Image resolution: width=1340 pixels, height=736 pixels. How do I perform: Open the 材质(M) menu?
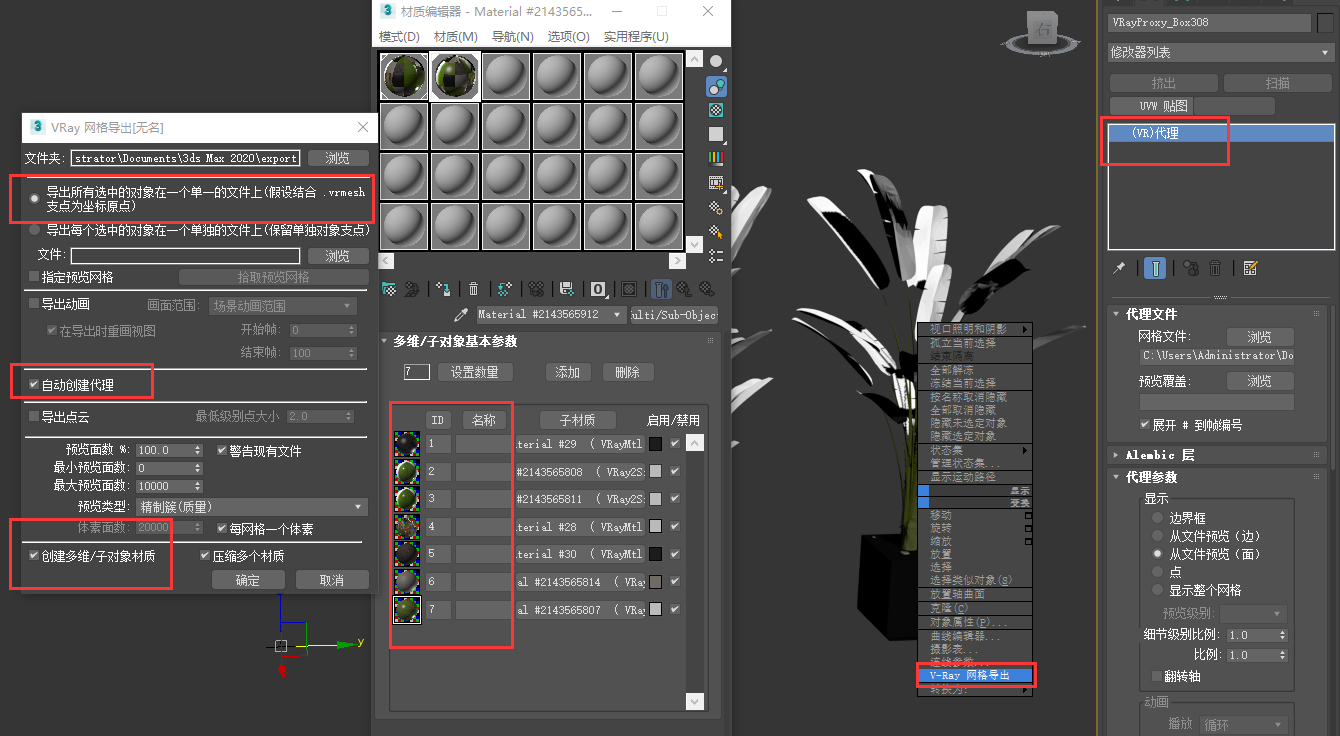(x=455, y=37)
